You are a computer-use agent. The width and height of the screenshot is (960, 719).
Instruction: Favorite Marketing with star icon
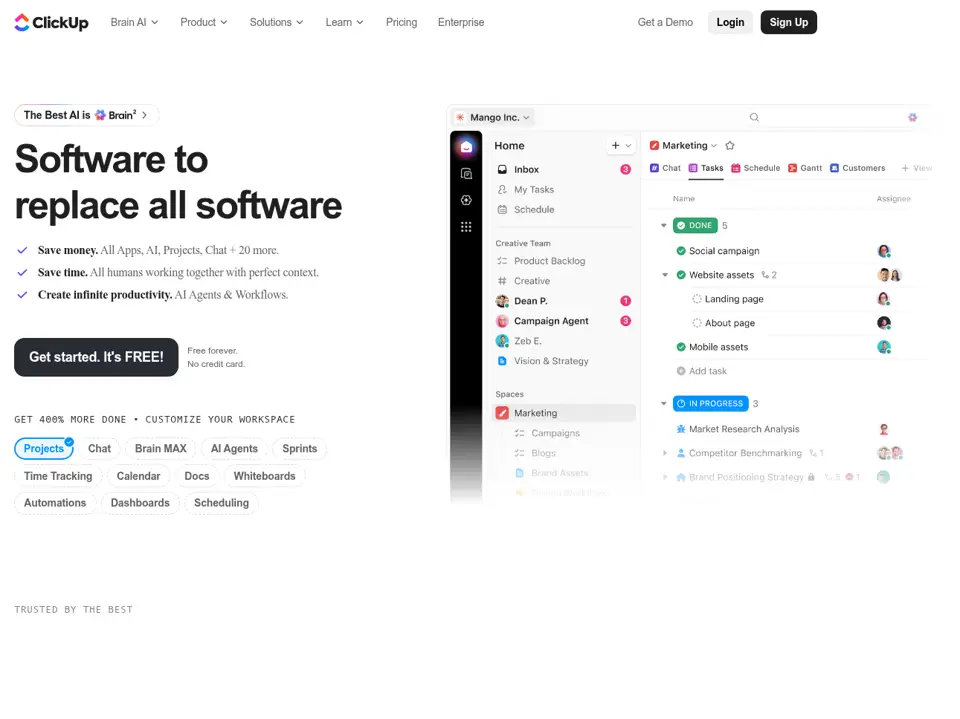[730, 145]
